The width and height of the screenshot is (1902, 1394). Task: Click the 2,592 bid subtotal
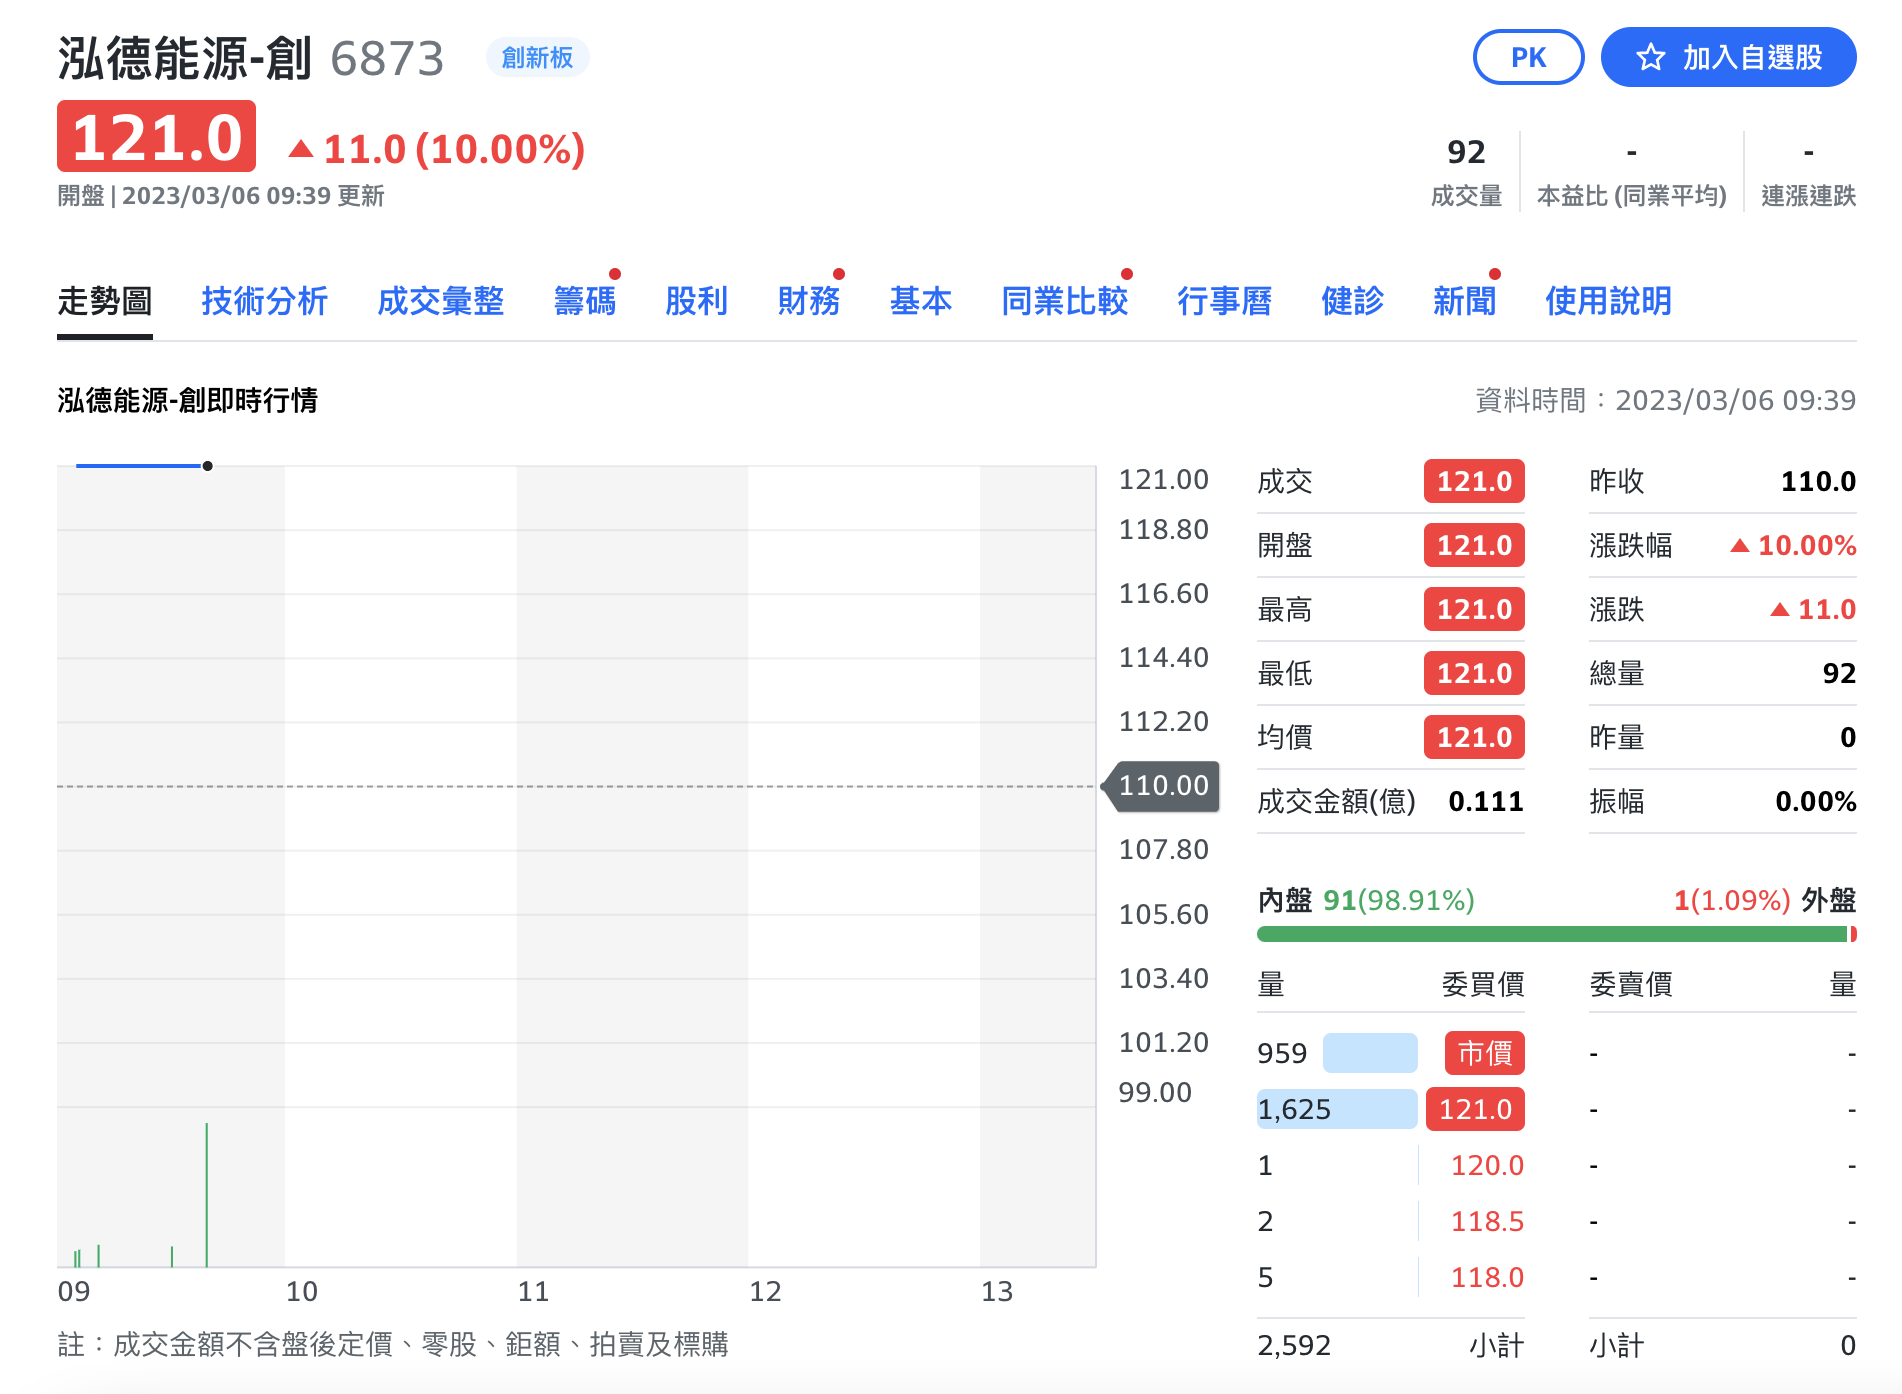click(1294, 1345)
